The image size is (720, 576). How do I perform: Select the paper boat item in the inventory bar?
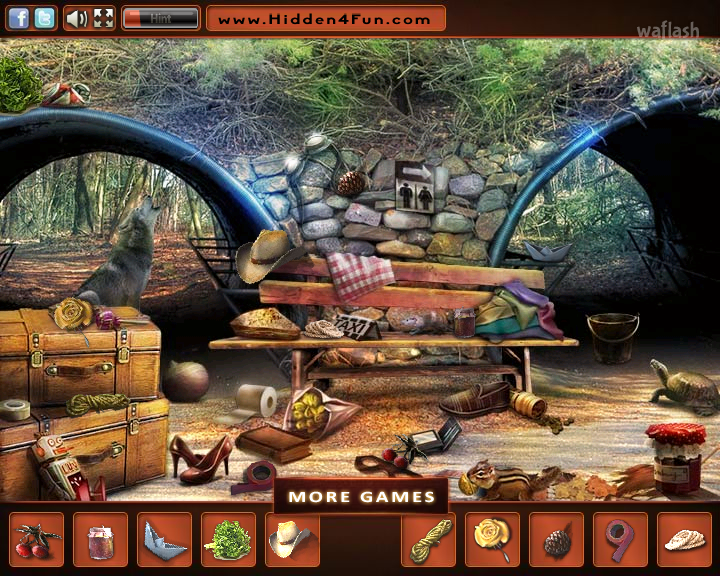164,539
